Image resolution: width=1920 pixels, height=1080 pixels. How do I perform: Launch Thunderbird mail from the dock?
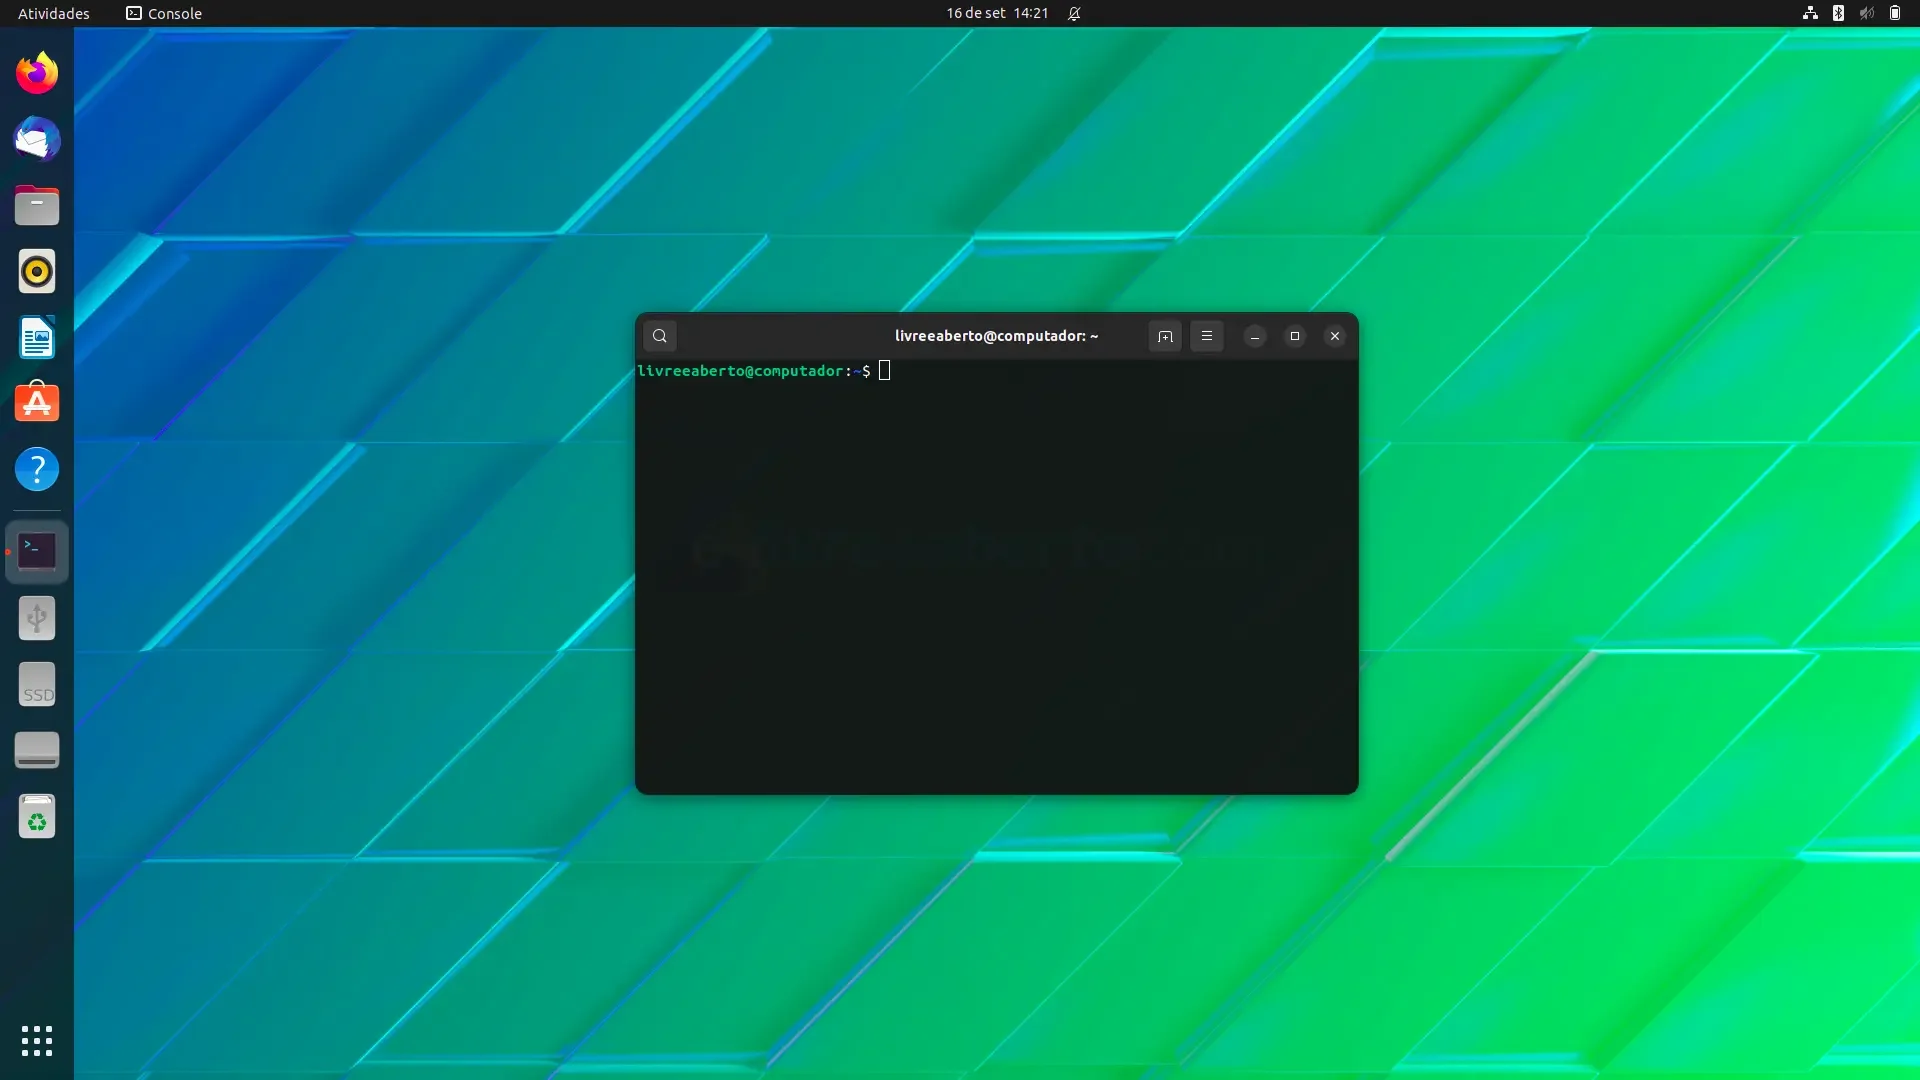37,139
